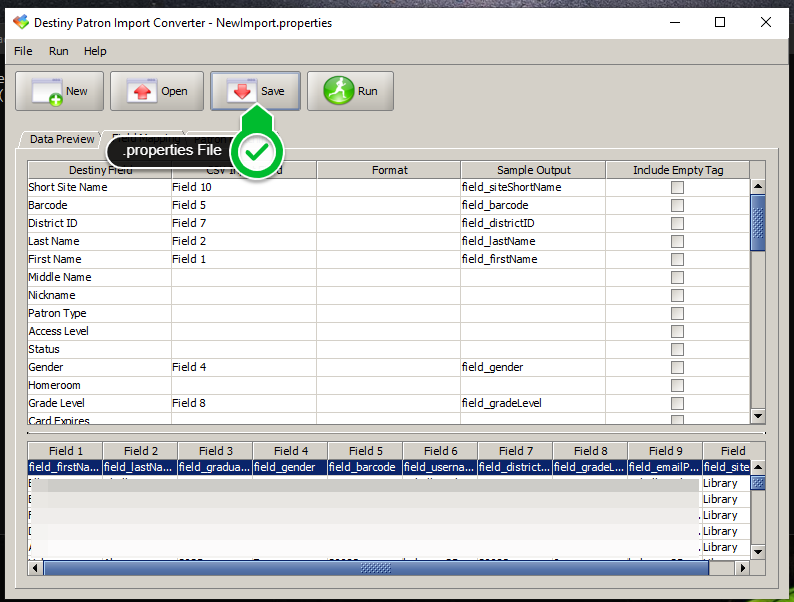Image resolution: width=794 pixels, height=602 pixels.
Task: Toggle Include Empty Tag for Homeroom
Action: [677, 385]
